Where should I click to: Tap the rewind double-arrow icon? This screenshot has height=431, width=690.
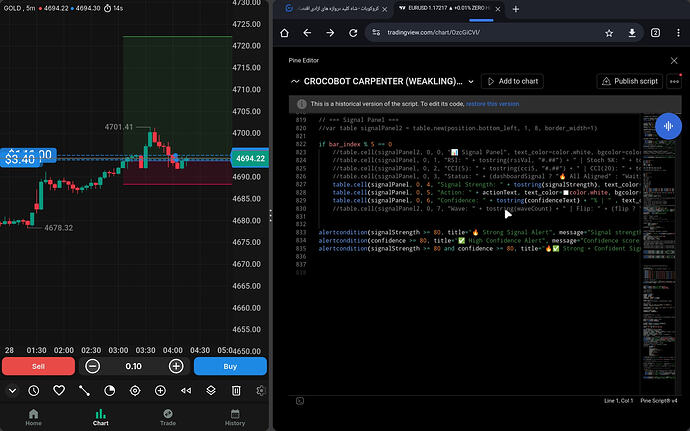pos(186,390)
